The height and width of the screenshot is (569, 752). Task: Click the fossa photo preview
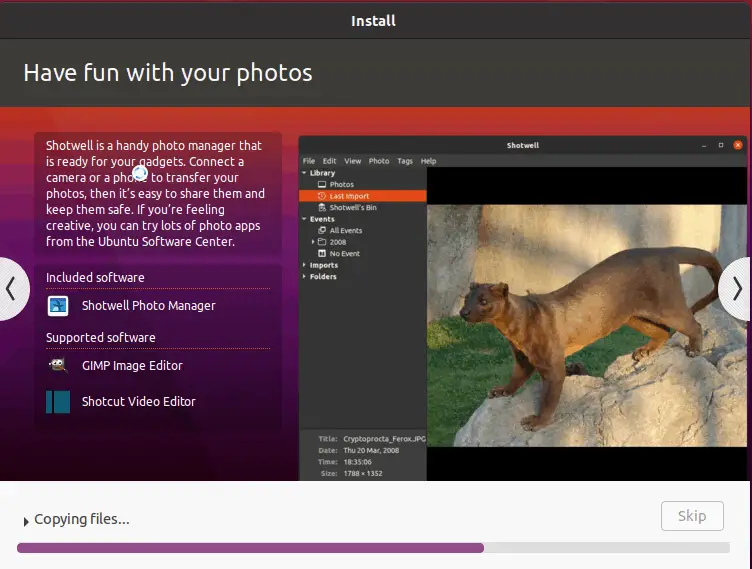pyautogui.click(x=587, y=326)
